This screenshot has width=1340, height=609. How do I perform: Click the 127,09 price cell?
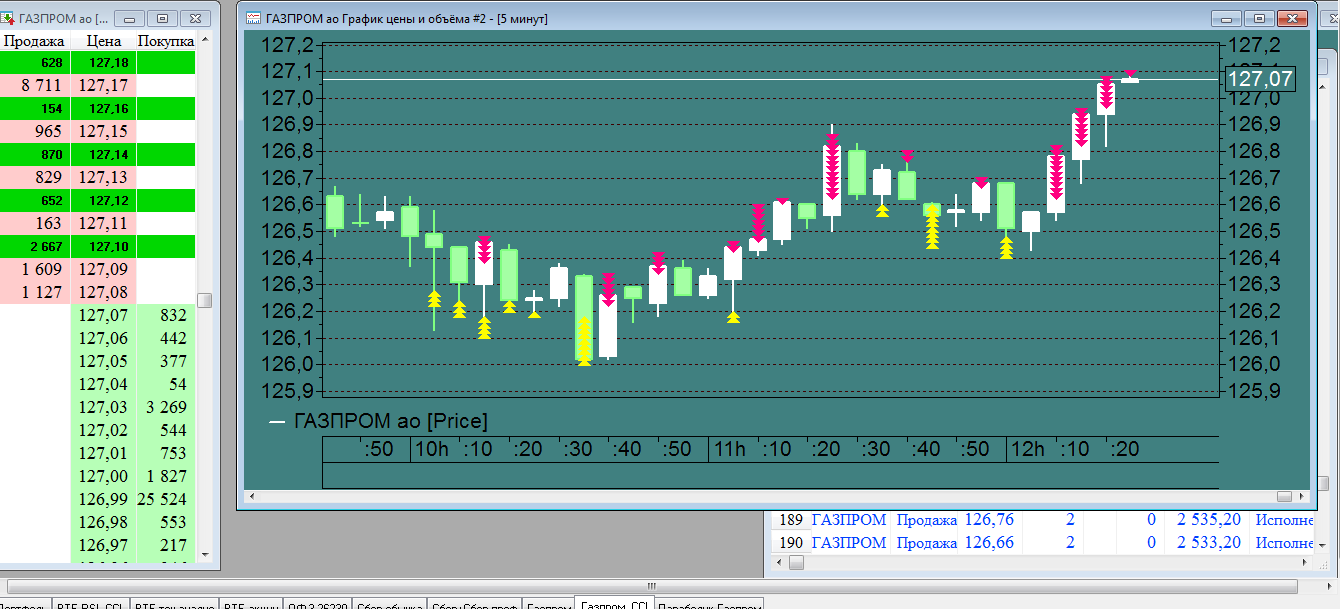[x=104, y=270]
